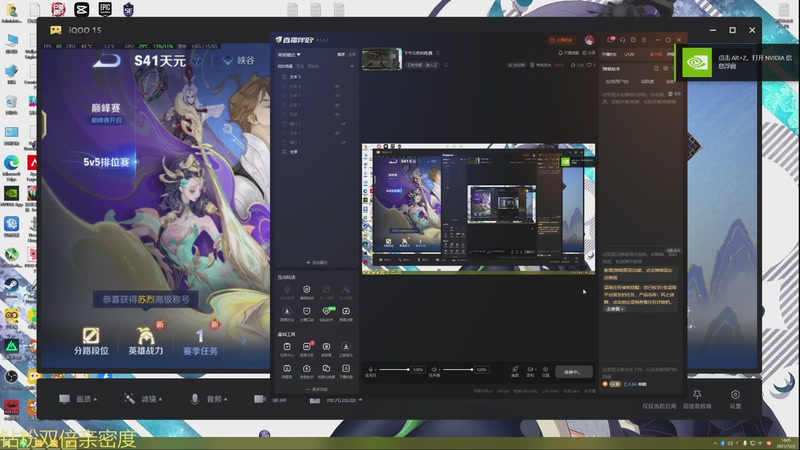The image size is (800, 450).
Task: Toggle visibility of the 文本 4 source
Action: click(x=337, y=86)
